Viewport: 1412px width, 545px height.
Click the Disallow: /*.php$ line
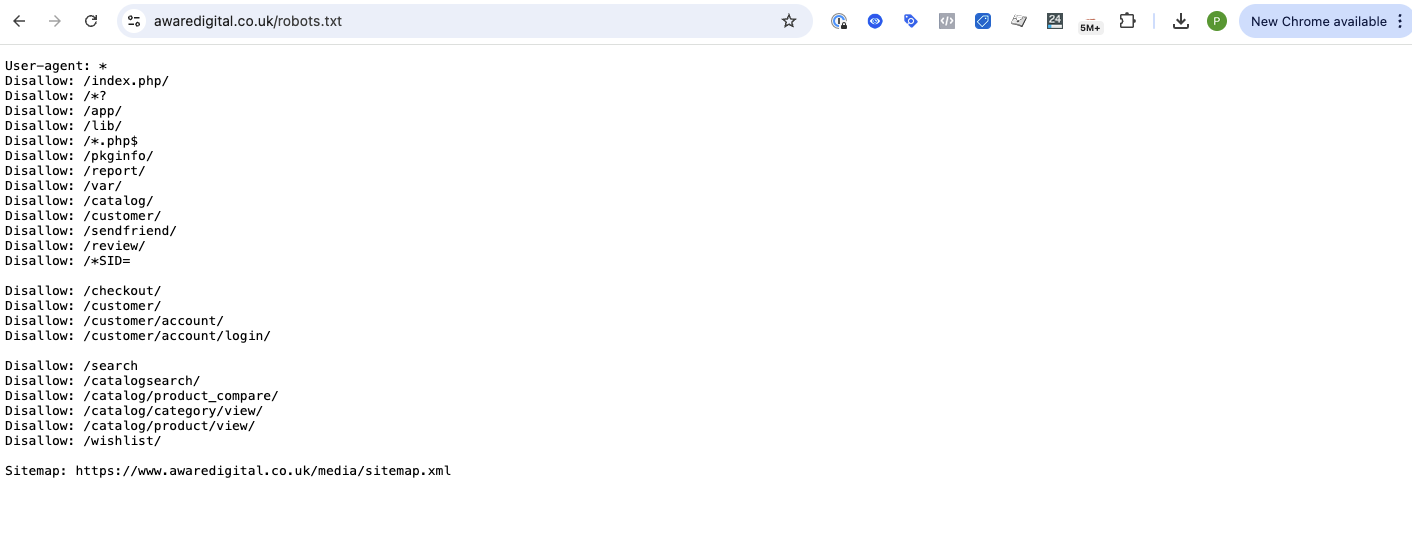[x=71, y=141]
